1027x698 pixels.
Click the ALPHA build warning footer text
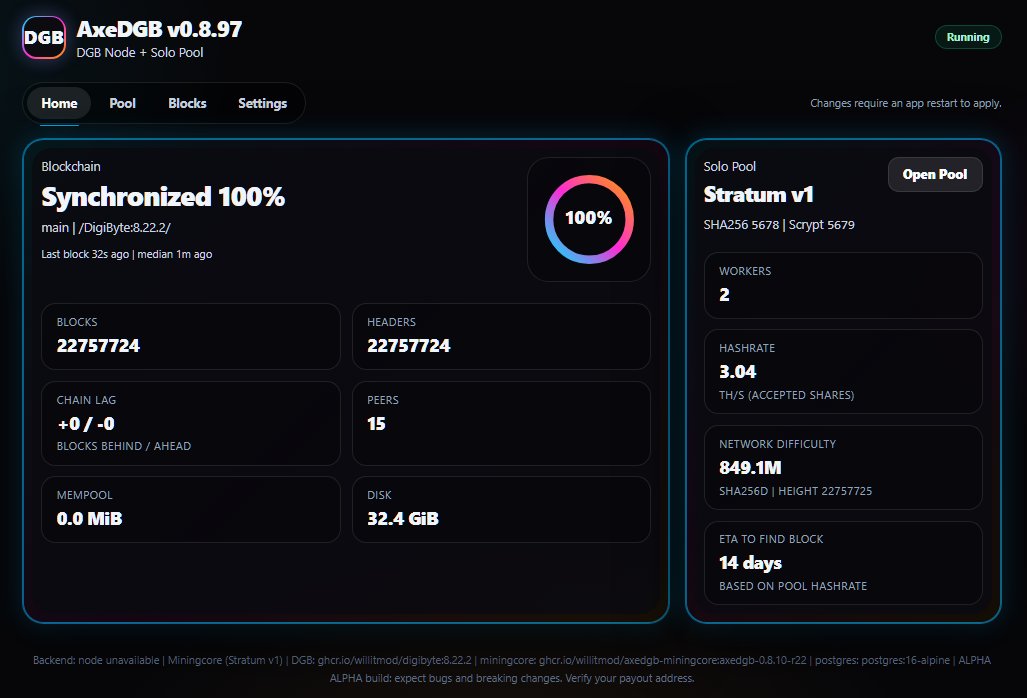click(x=512, y=678)
